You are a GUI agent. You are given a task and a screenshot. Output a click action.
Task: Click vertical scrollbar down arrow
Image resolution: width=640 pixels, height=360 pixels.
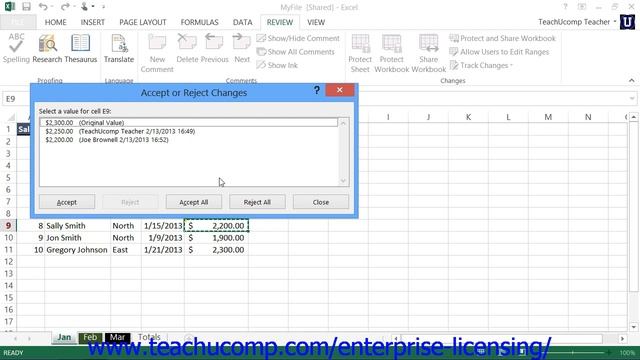pos(633,327)
